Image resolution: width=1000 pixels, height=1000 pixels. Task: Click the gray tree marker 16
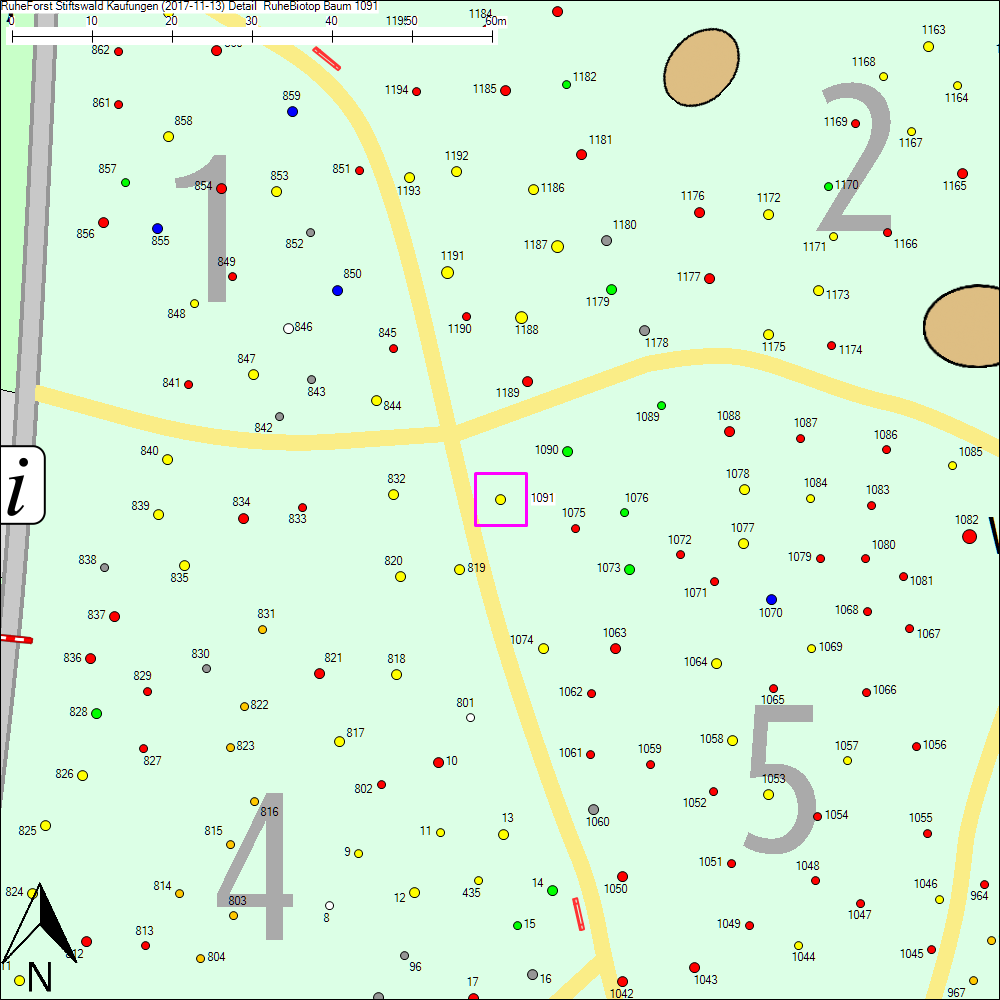click(x=533, y=974)
